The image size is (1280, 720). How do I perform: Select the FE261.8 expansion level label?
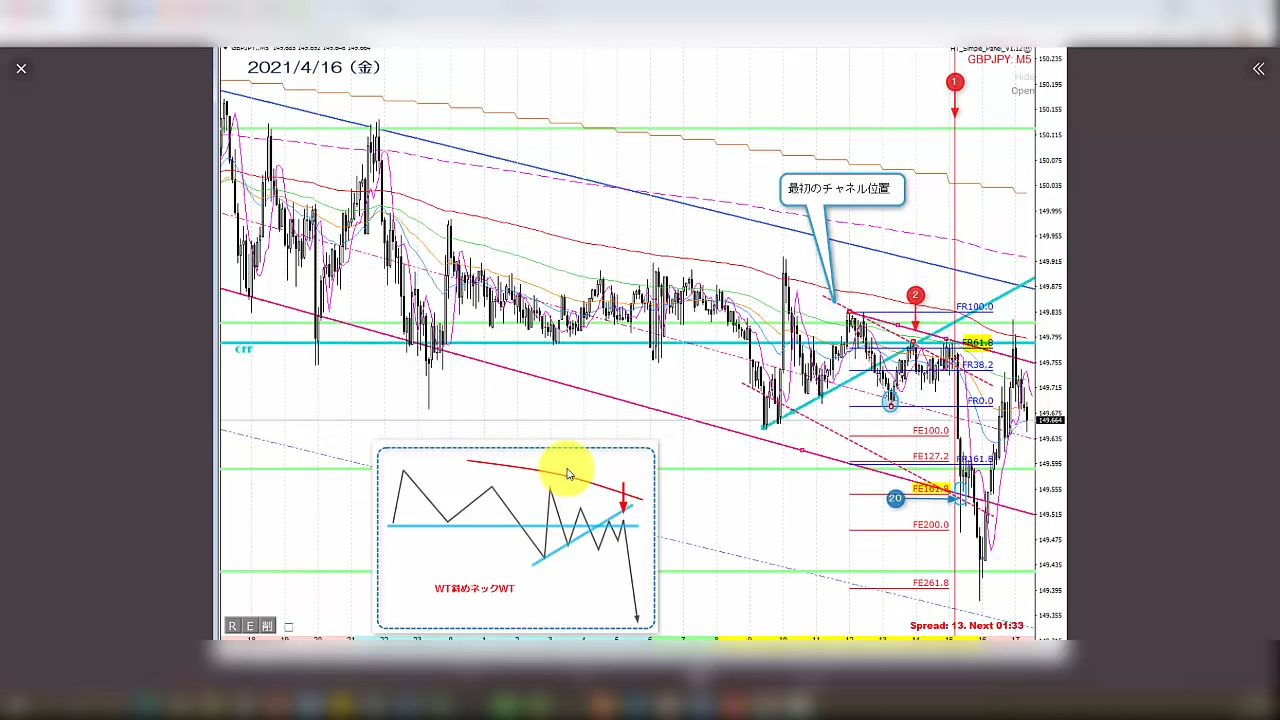[x=930, y=583]
